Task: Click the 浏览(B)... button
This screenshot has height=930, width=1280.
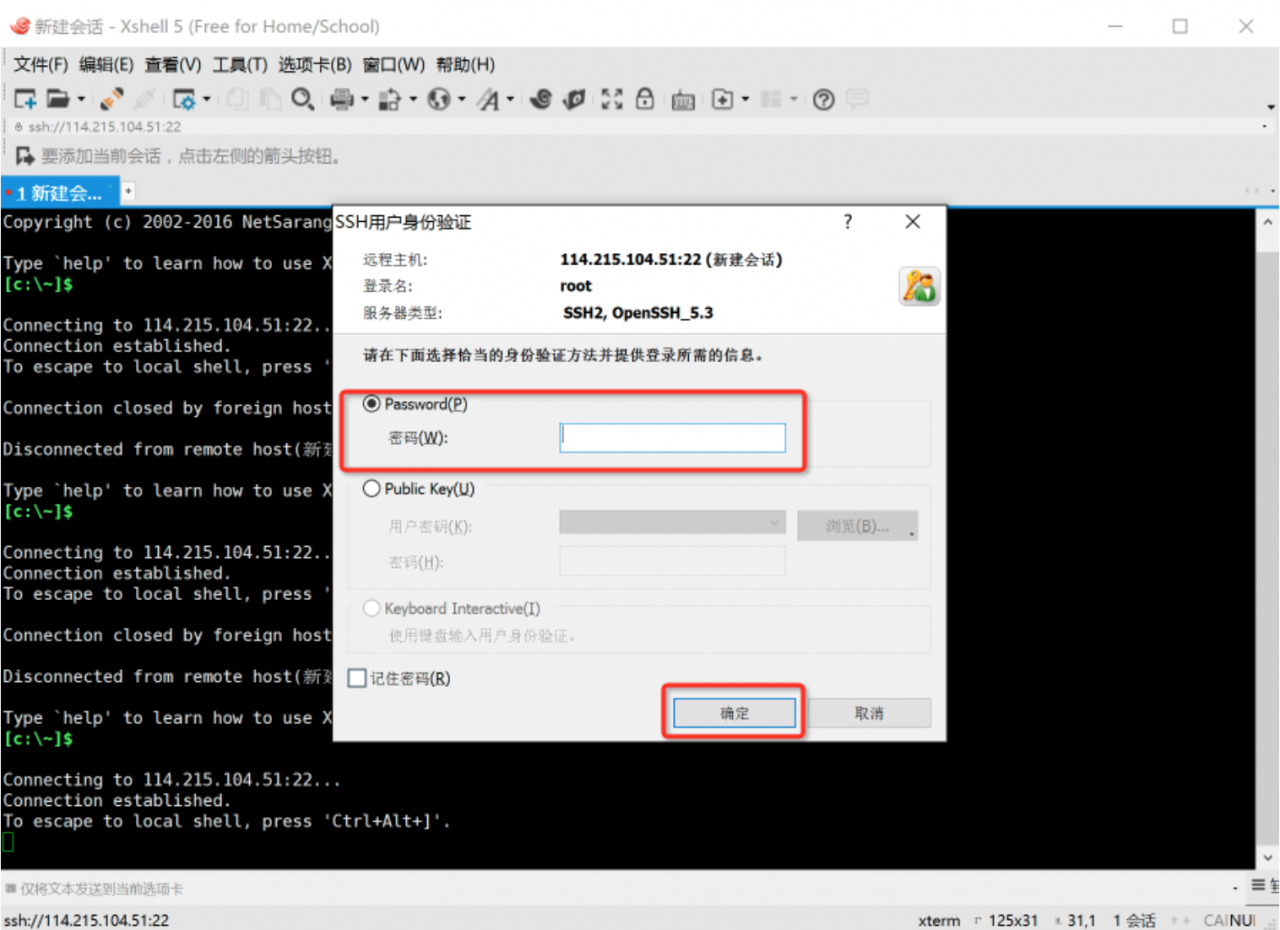Action: click(x=857, y=526)
